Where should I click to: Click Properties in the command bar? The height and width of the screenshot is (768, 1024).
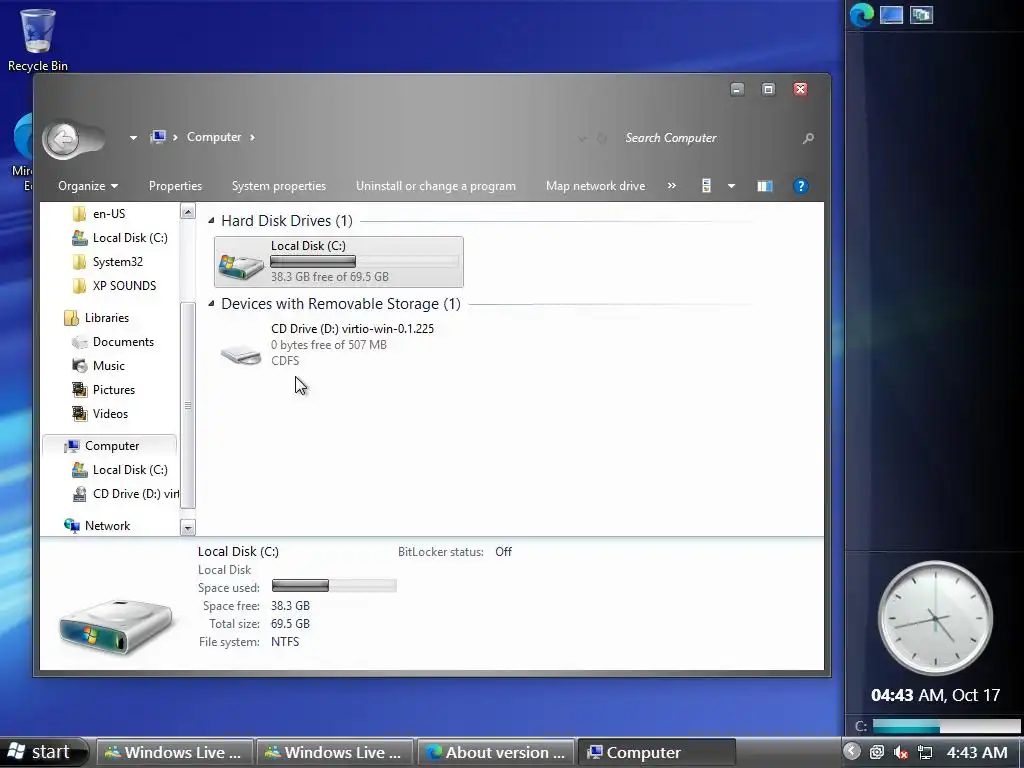pyautogui.click(x=175, y=186)
